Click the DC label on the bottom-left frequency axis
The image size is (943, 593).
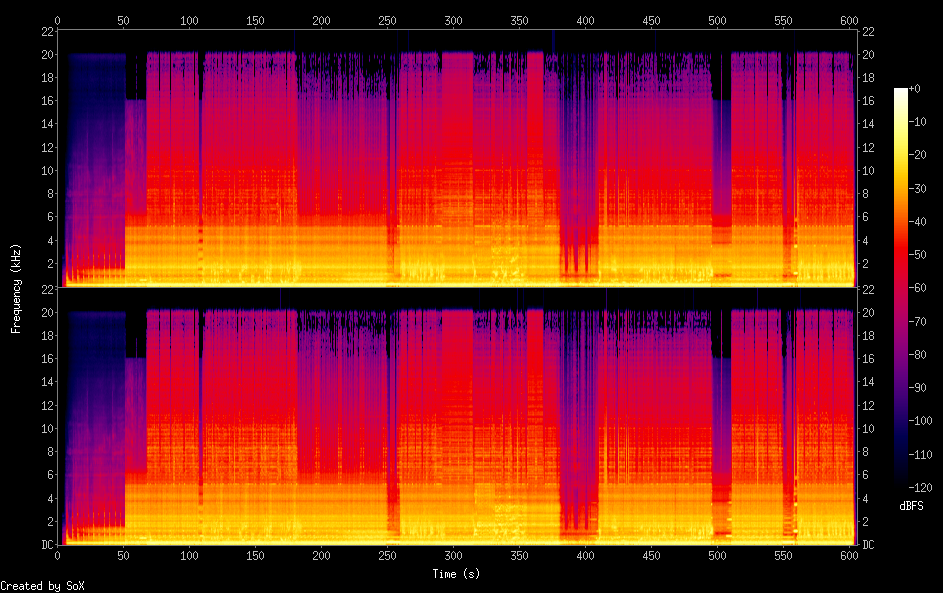[47, 545]
